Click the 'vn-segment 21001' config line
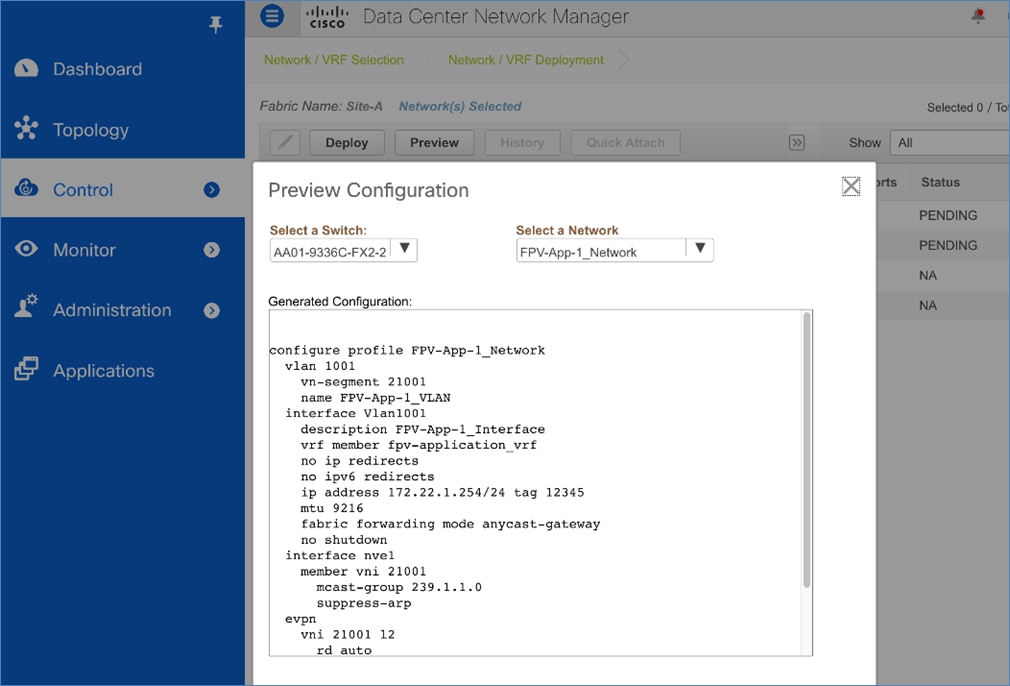1010x686 pixels. (x=363, y=381)
